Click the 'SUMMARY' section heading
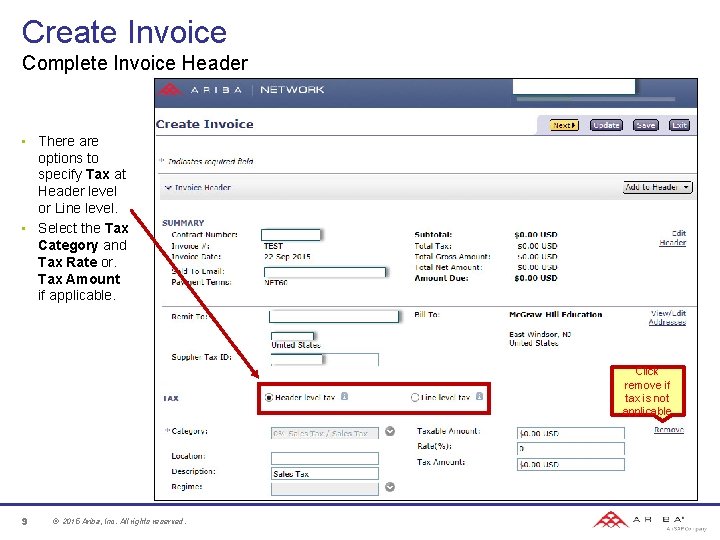Viewport: 720px width, 540px height. click(x=183, y=223)
